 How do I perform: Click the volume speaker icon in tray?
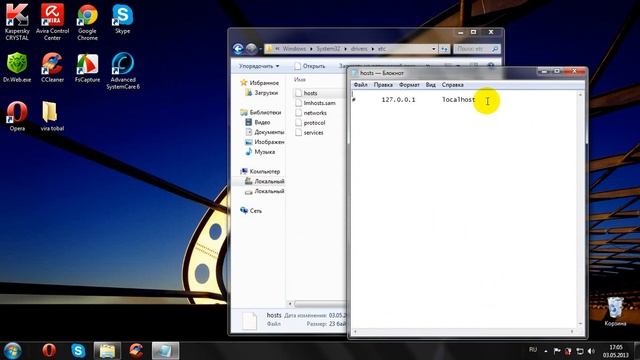[591, 351]
